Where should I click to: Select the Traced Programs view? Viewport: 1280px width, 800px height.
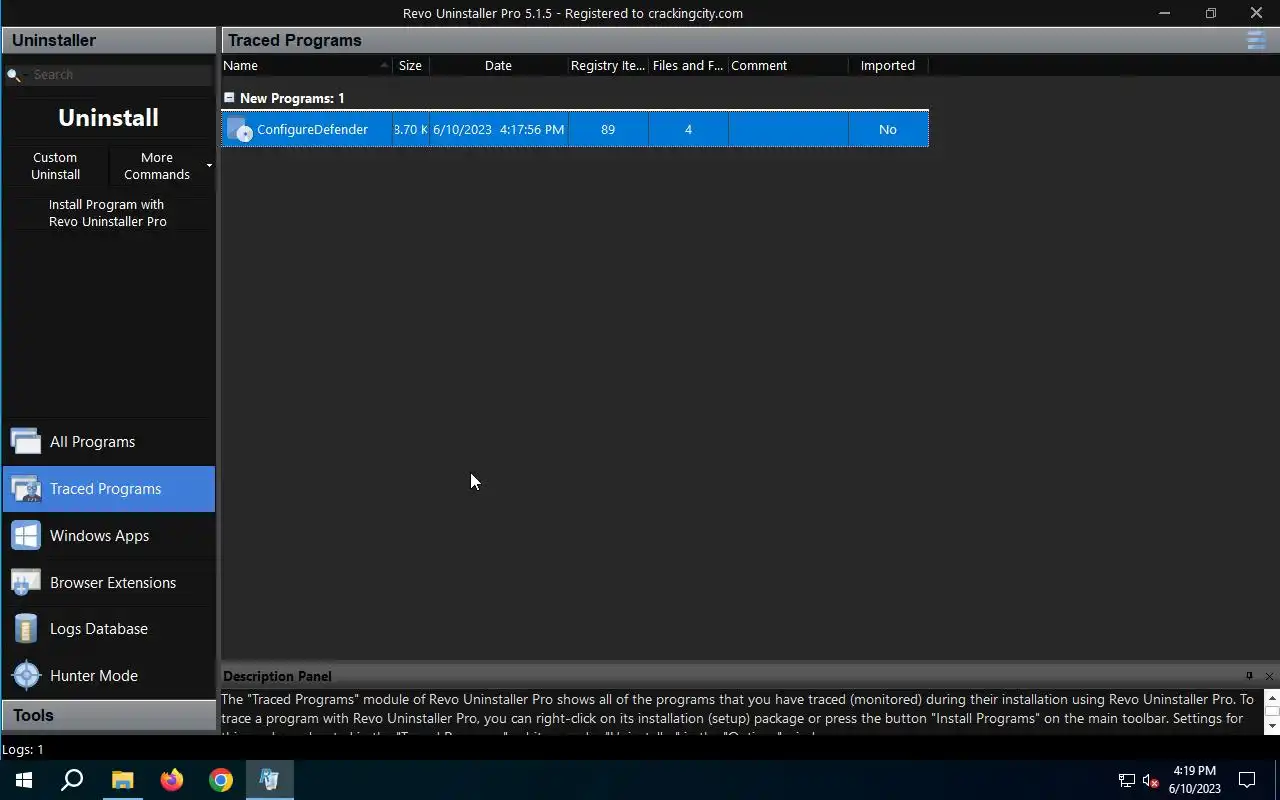[x=108, y=488]
